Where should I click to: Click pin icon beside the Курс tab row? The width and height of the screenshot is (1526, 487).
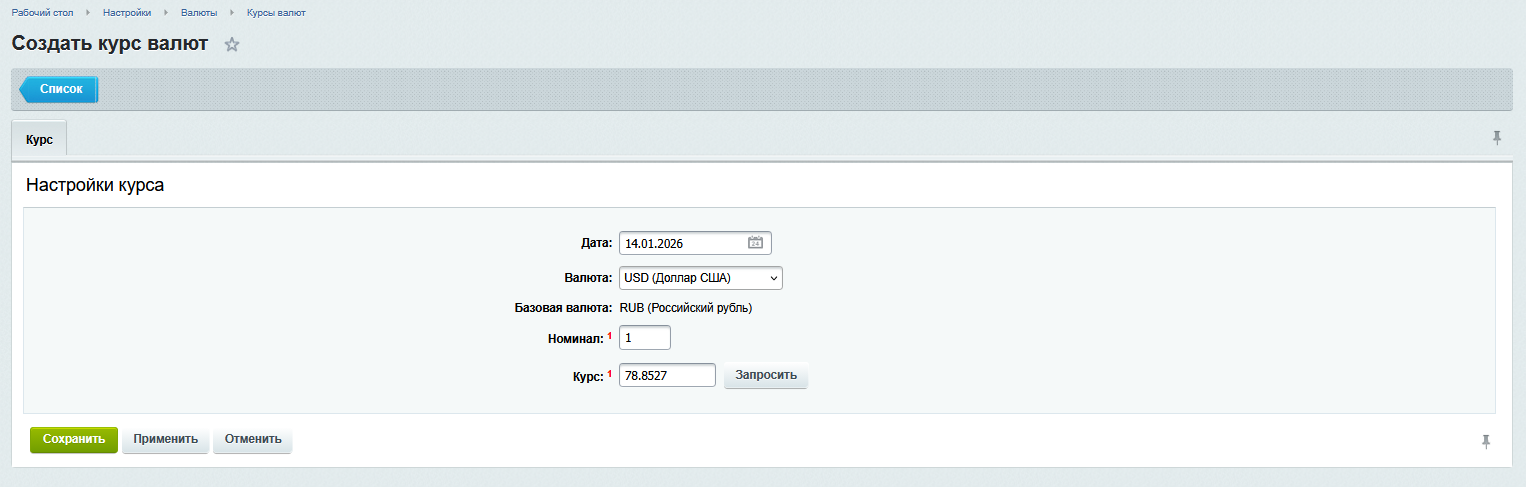pos(1497,138)
